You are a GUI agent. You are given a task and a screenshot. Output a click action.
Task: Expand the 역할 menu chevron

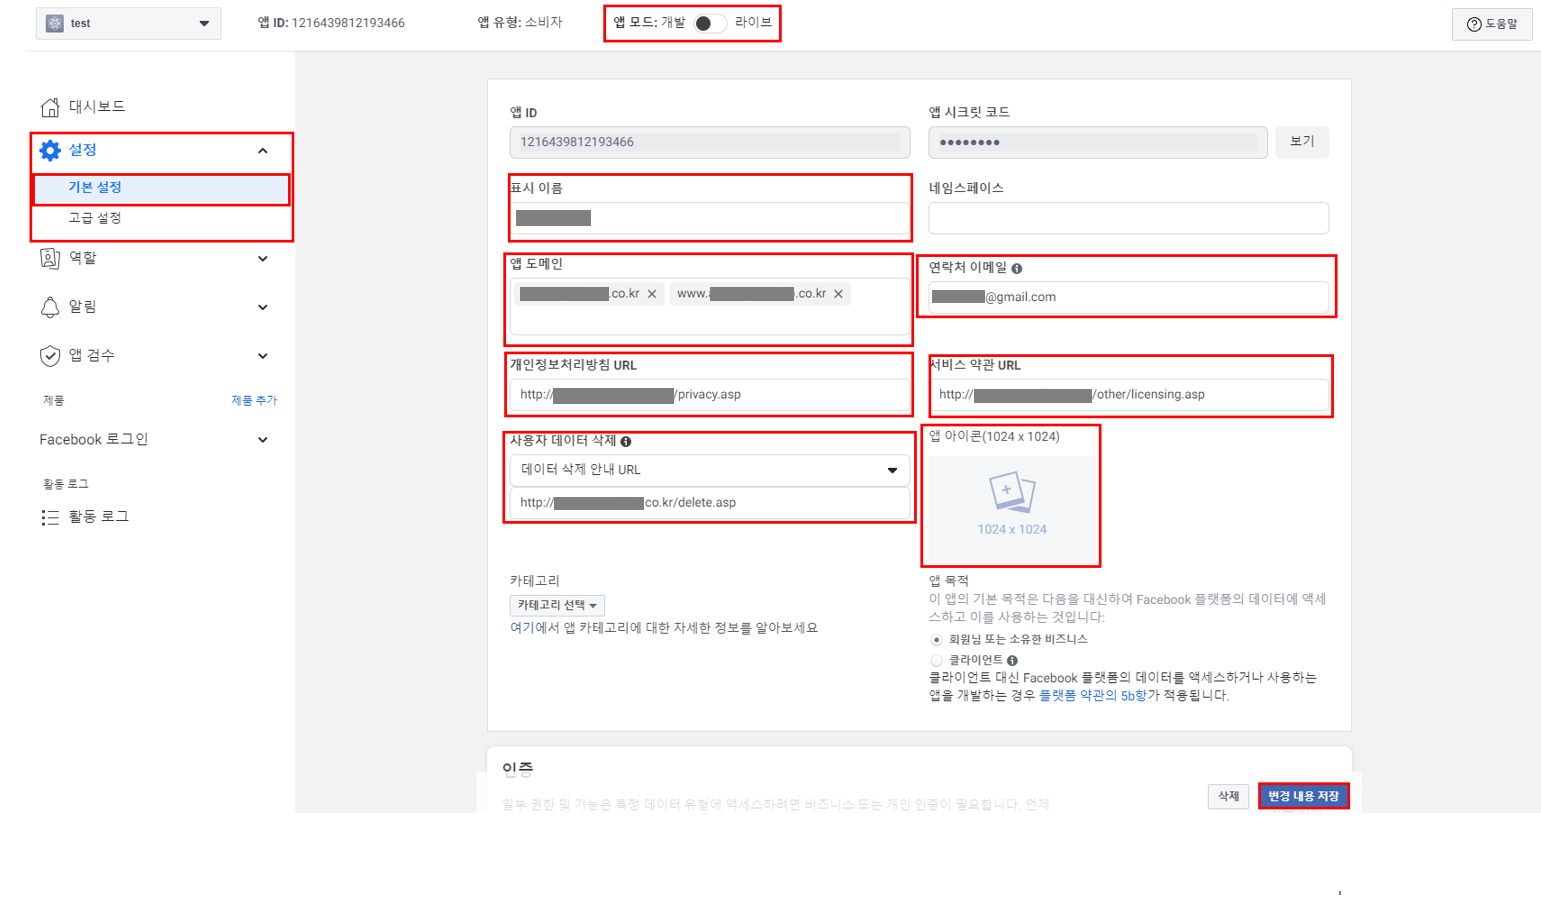tap(263, 259)
